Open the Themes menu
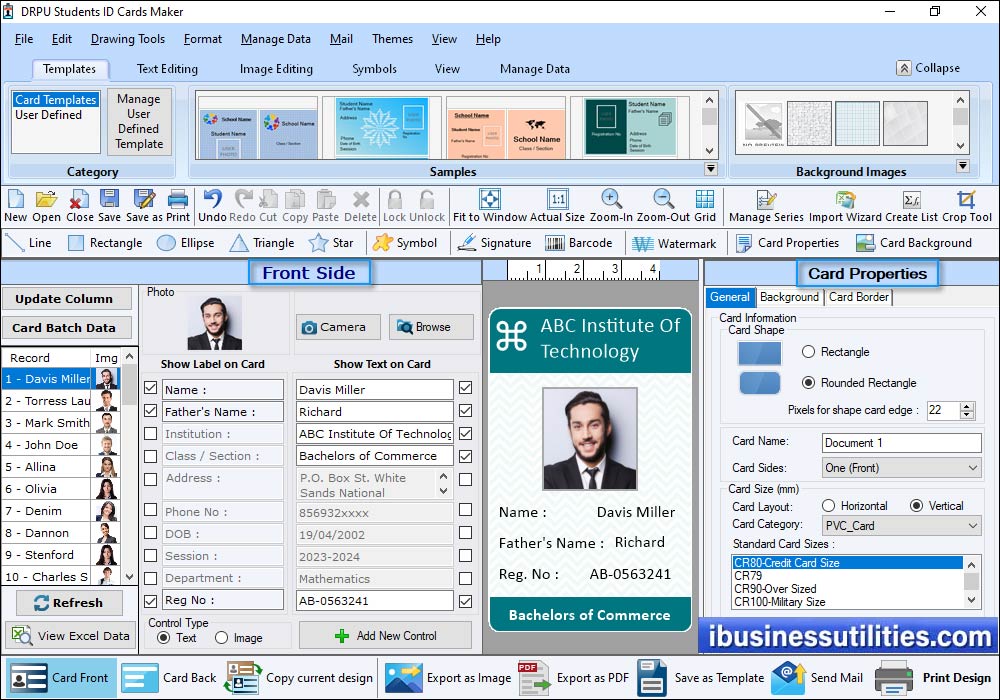Screen dimensions: 1000x700 [x=391, y=39]
